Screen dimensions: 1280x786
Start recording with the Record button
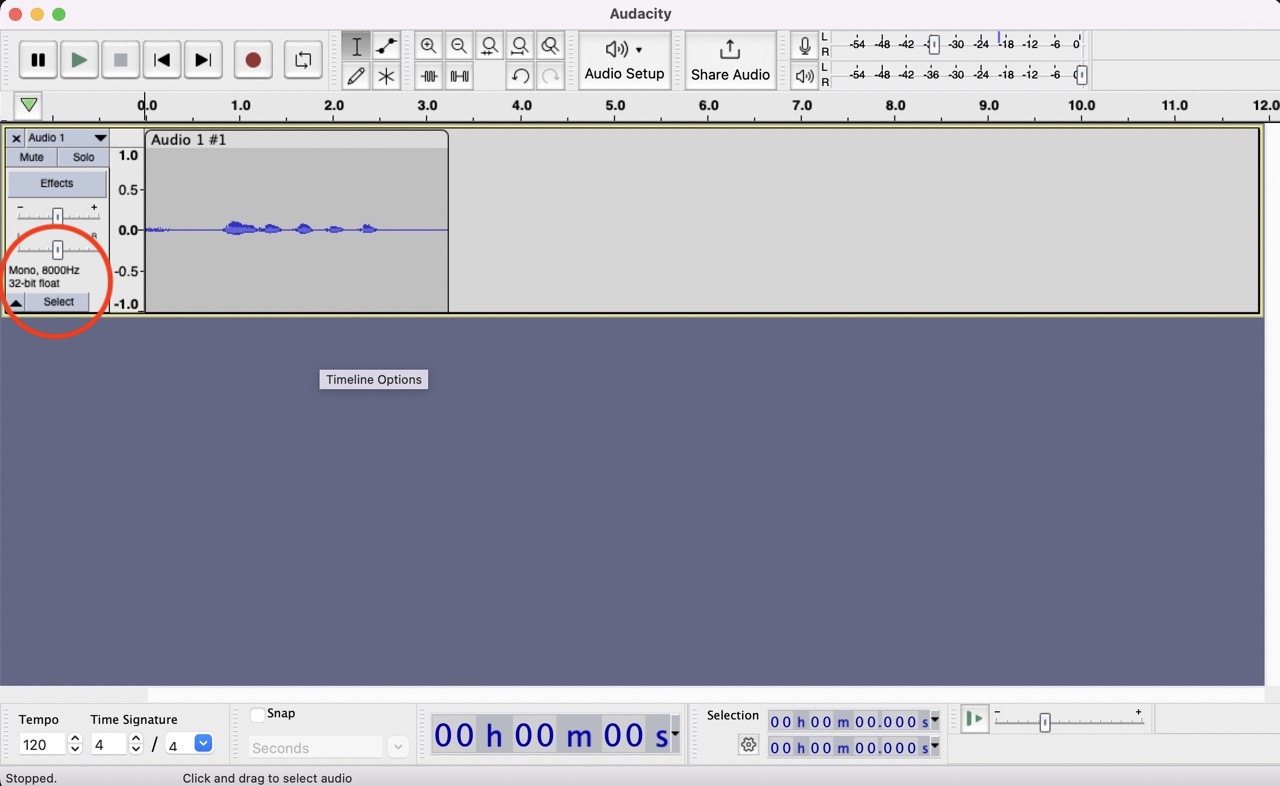tap(253, 60)
